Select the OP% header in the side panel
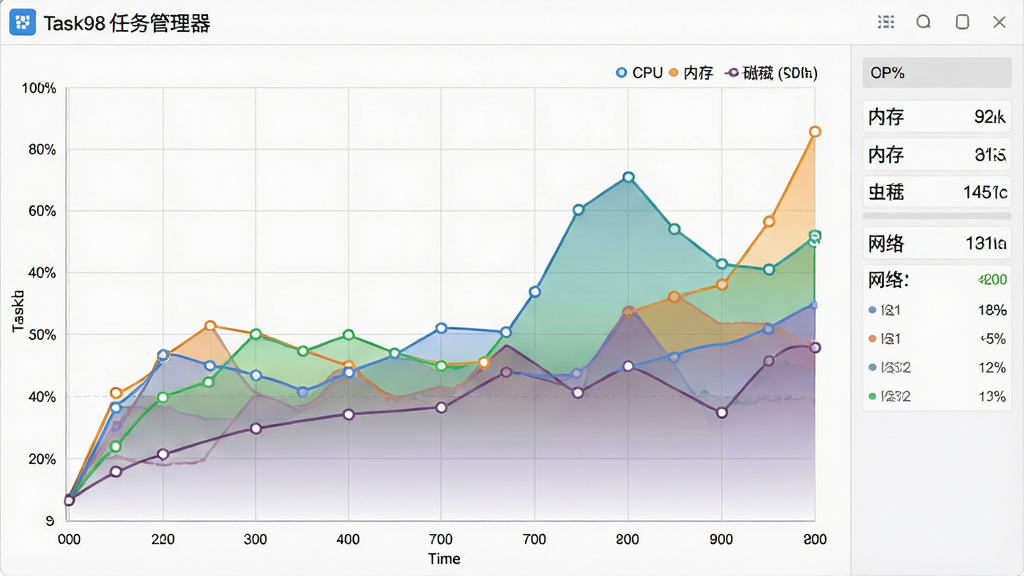1024x576 pixels. pyautogui.click(x=937, y=72)
